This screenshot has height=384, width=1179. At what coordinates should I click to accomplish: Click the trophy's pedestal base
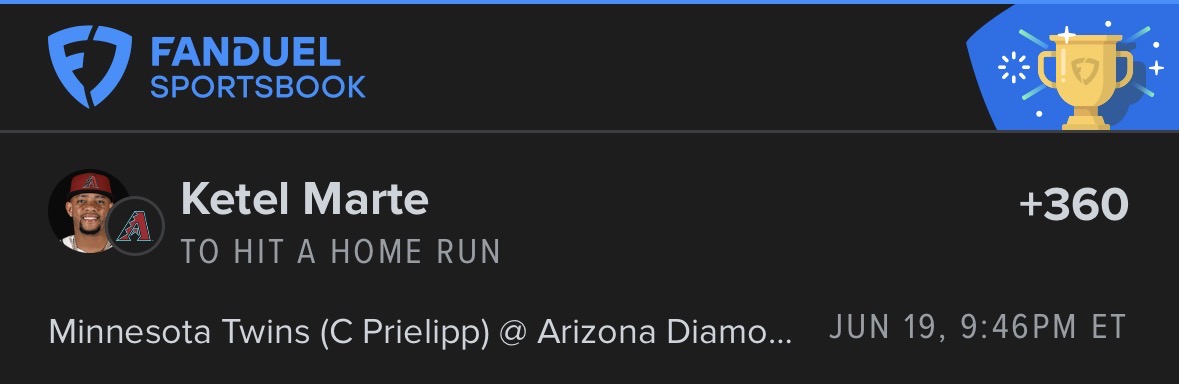pos(1085,120)
